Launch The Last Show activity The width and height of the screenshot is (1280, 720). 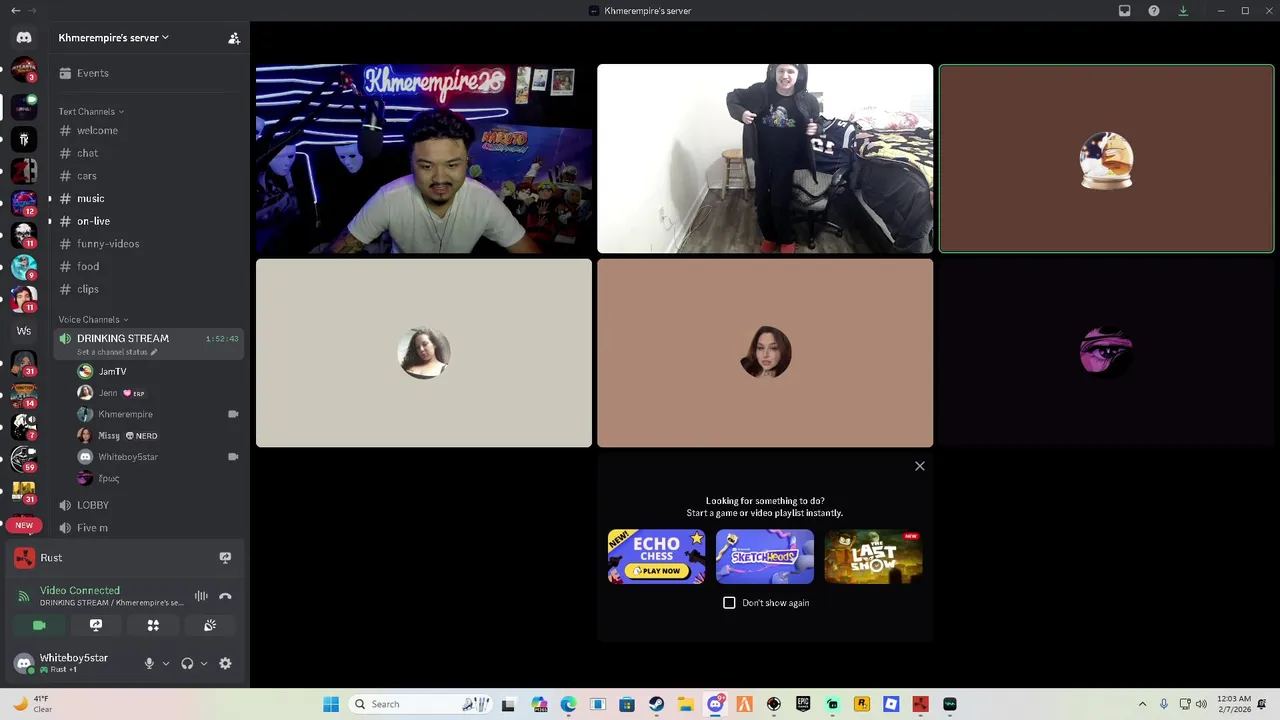point(873,557)
